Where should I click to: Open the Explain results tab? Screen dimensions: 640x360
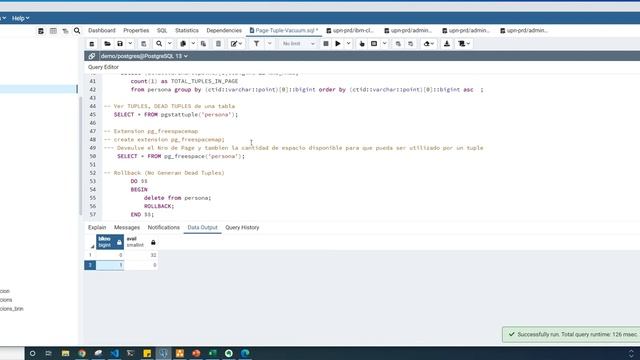tap(97, 228)
